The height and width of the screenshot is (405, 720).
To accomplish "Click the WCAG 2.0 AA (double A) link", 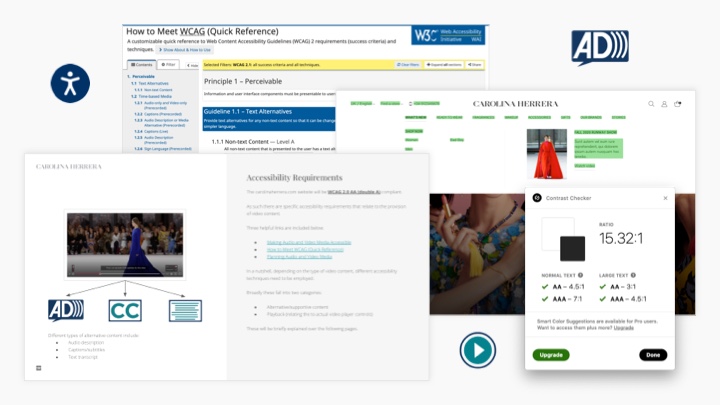I will (354, 192).
